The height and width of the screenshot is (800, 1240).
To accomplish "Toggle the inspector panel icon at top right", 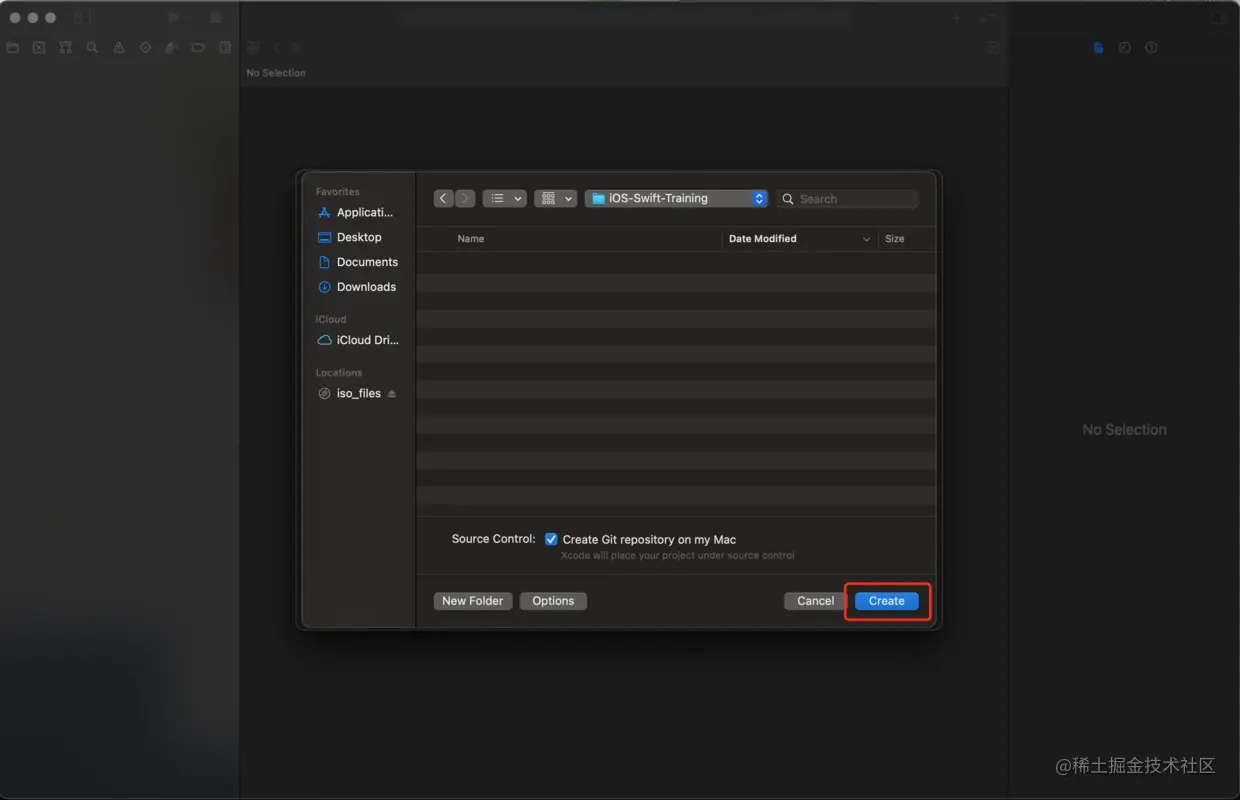I will click(x=1219, y=18).
